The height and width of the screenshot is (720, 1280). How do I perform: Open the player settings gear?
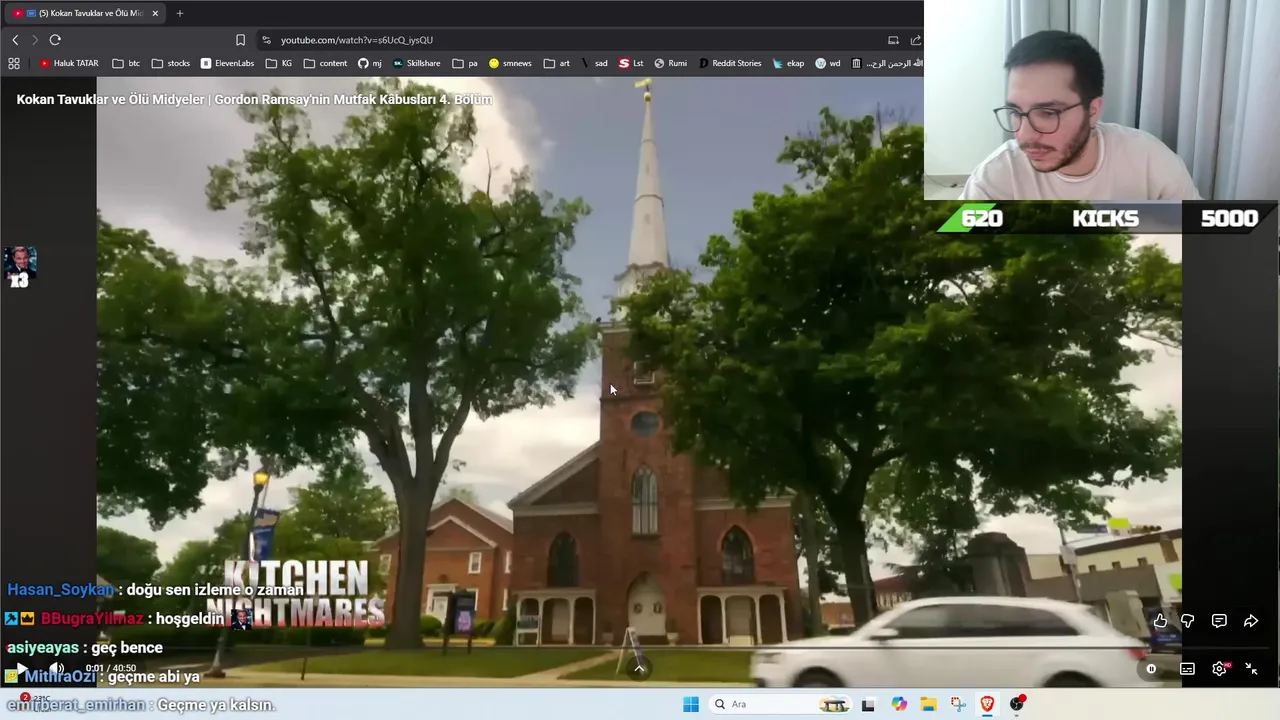[1220, 669]
